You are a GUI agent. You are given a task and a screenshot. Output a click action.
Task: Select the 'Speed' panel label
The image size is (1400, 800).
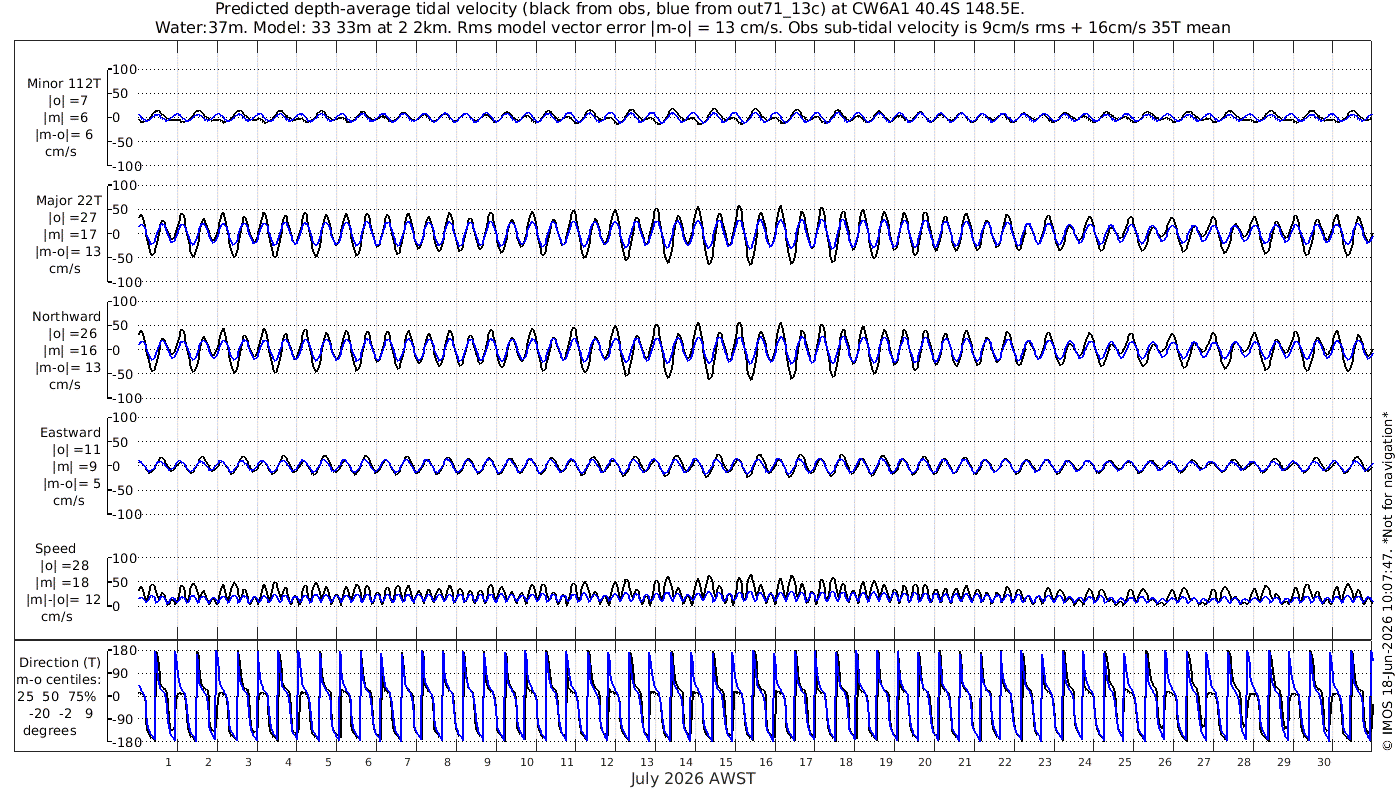coord(55,549)
